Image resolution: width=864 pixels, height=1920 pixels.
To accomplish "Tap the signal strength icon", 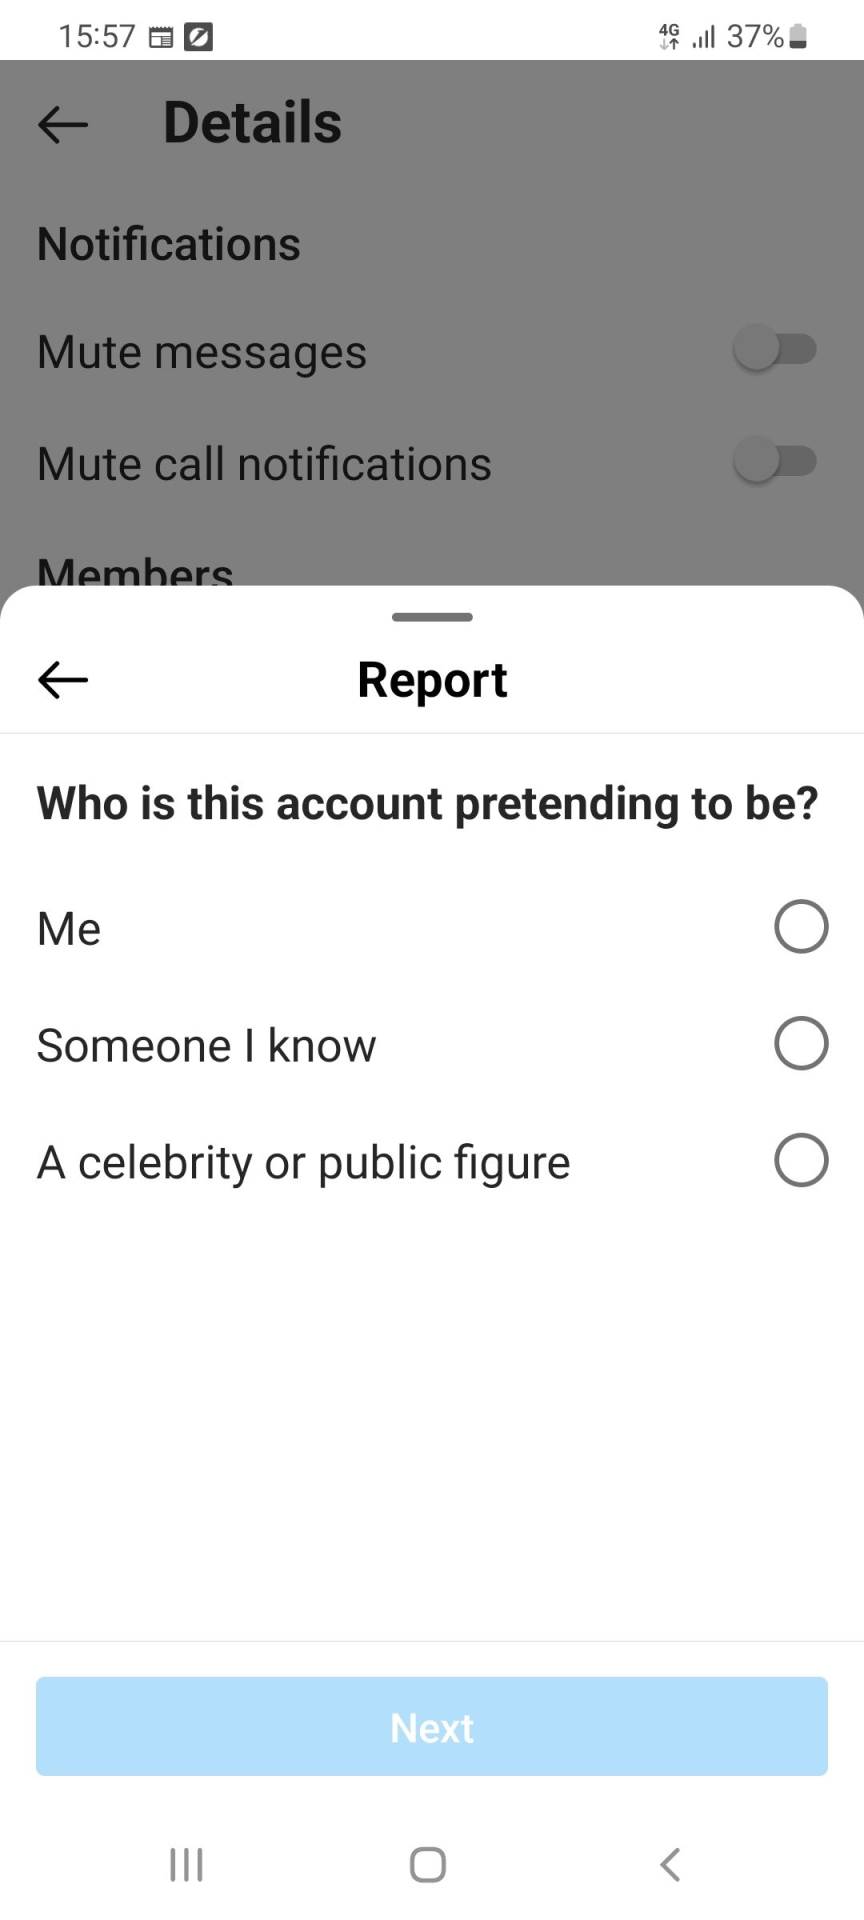I will [x=704, y=37].
